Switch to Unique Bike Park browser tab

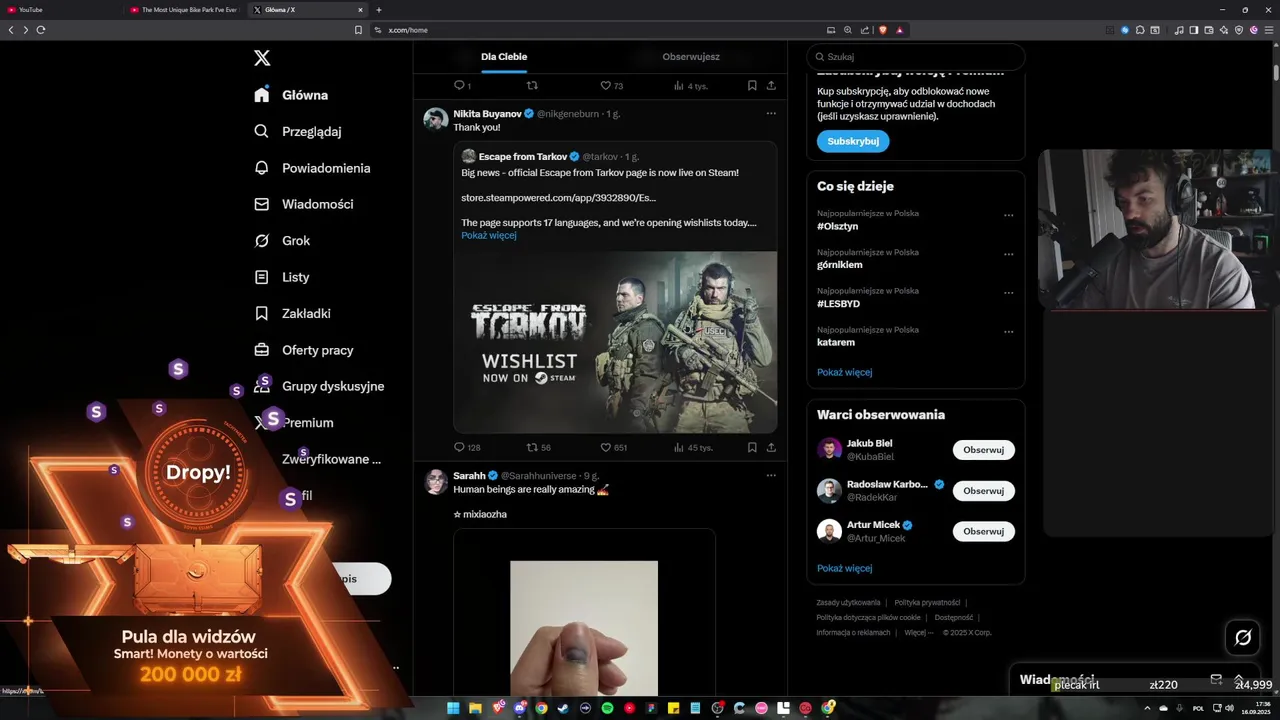pyautogui.click(x=186, y=9)
